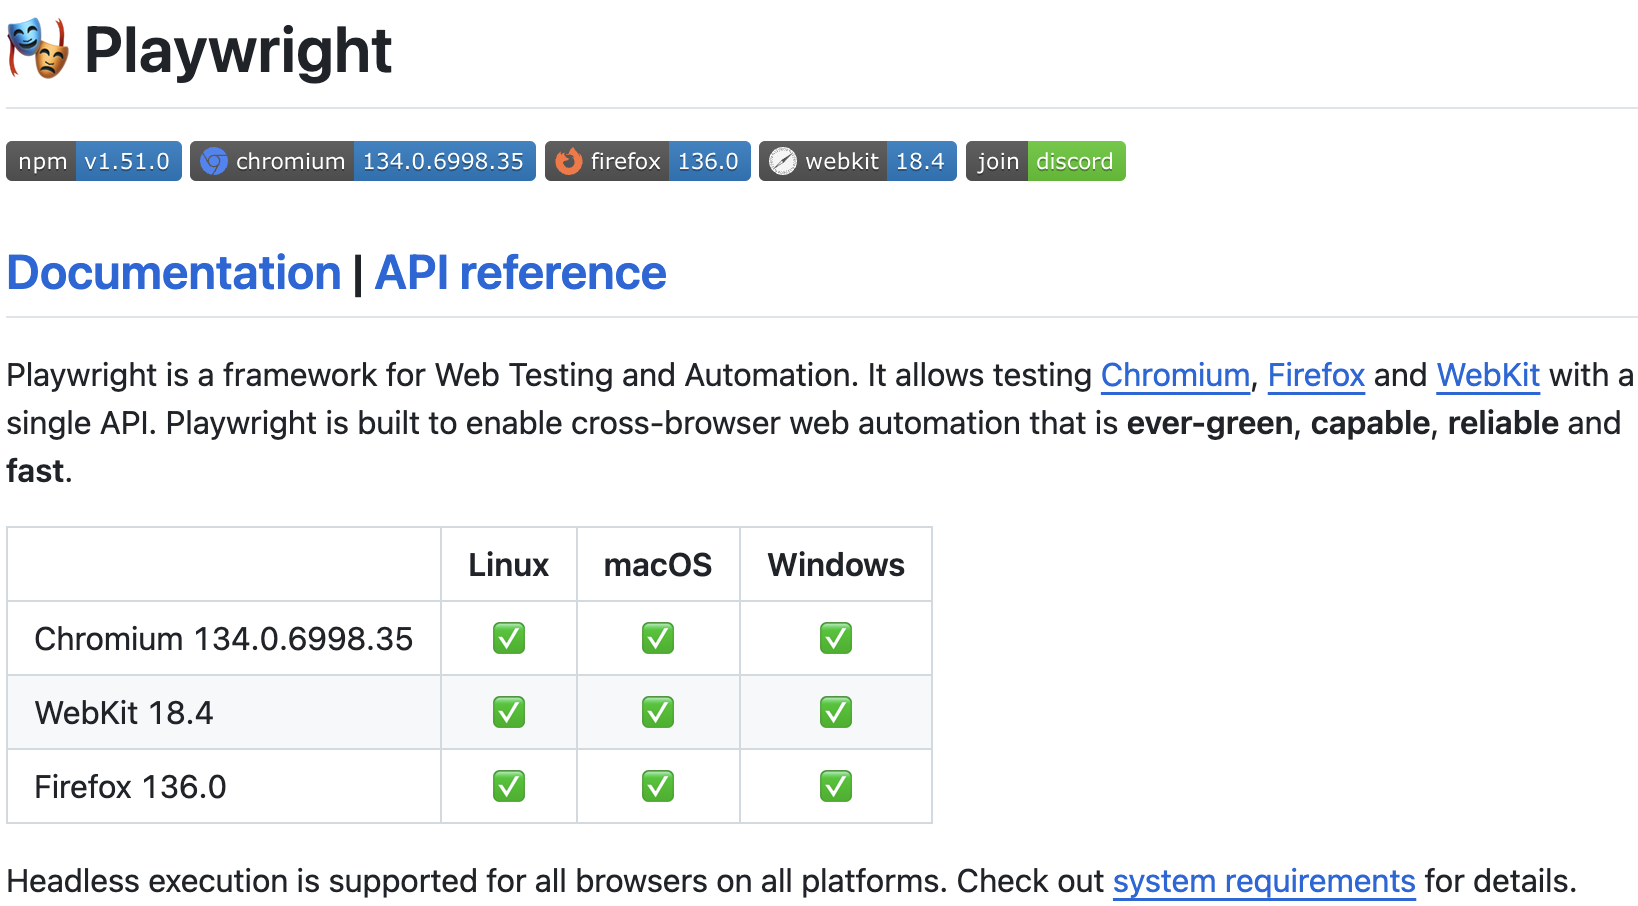The height and width of the screenshot is (906, 1638).
Task: Follow the Firefox link in the paragraph
Action: pyautogui.click(x=1316, y=375)
